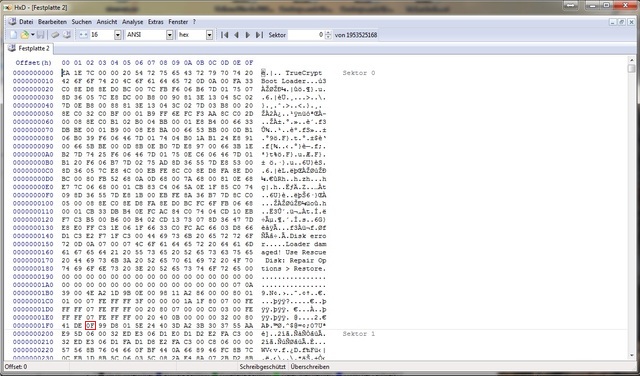Open the Suchen menu
Image resolution: width=640 pixels, height=376 pixels.
click(82, 22)
